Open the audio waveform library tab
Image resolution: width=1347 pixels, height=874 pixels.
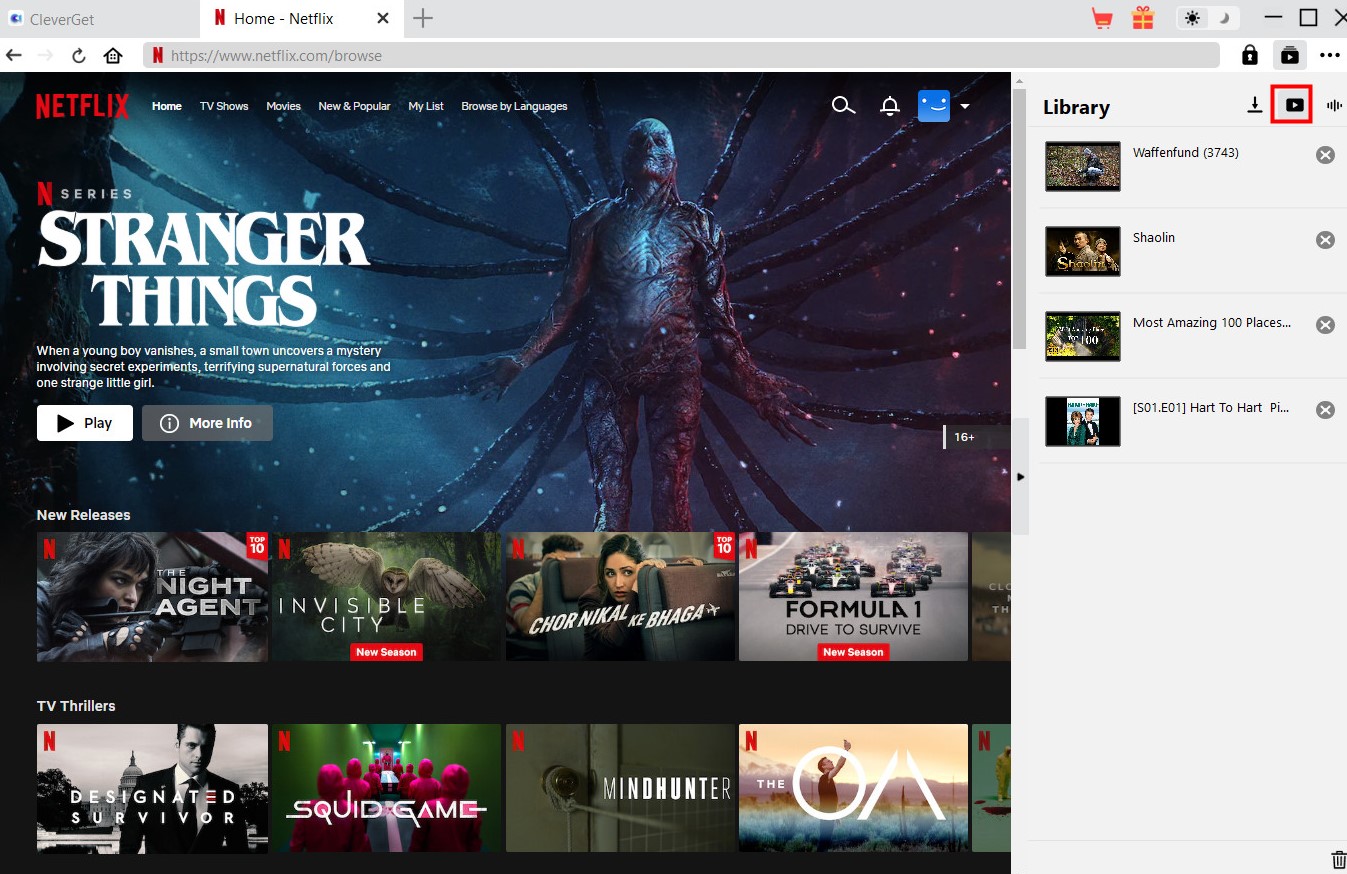[1333, 105]
